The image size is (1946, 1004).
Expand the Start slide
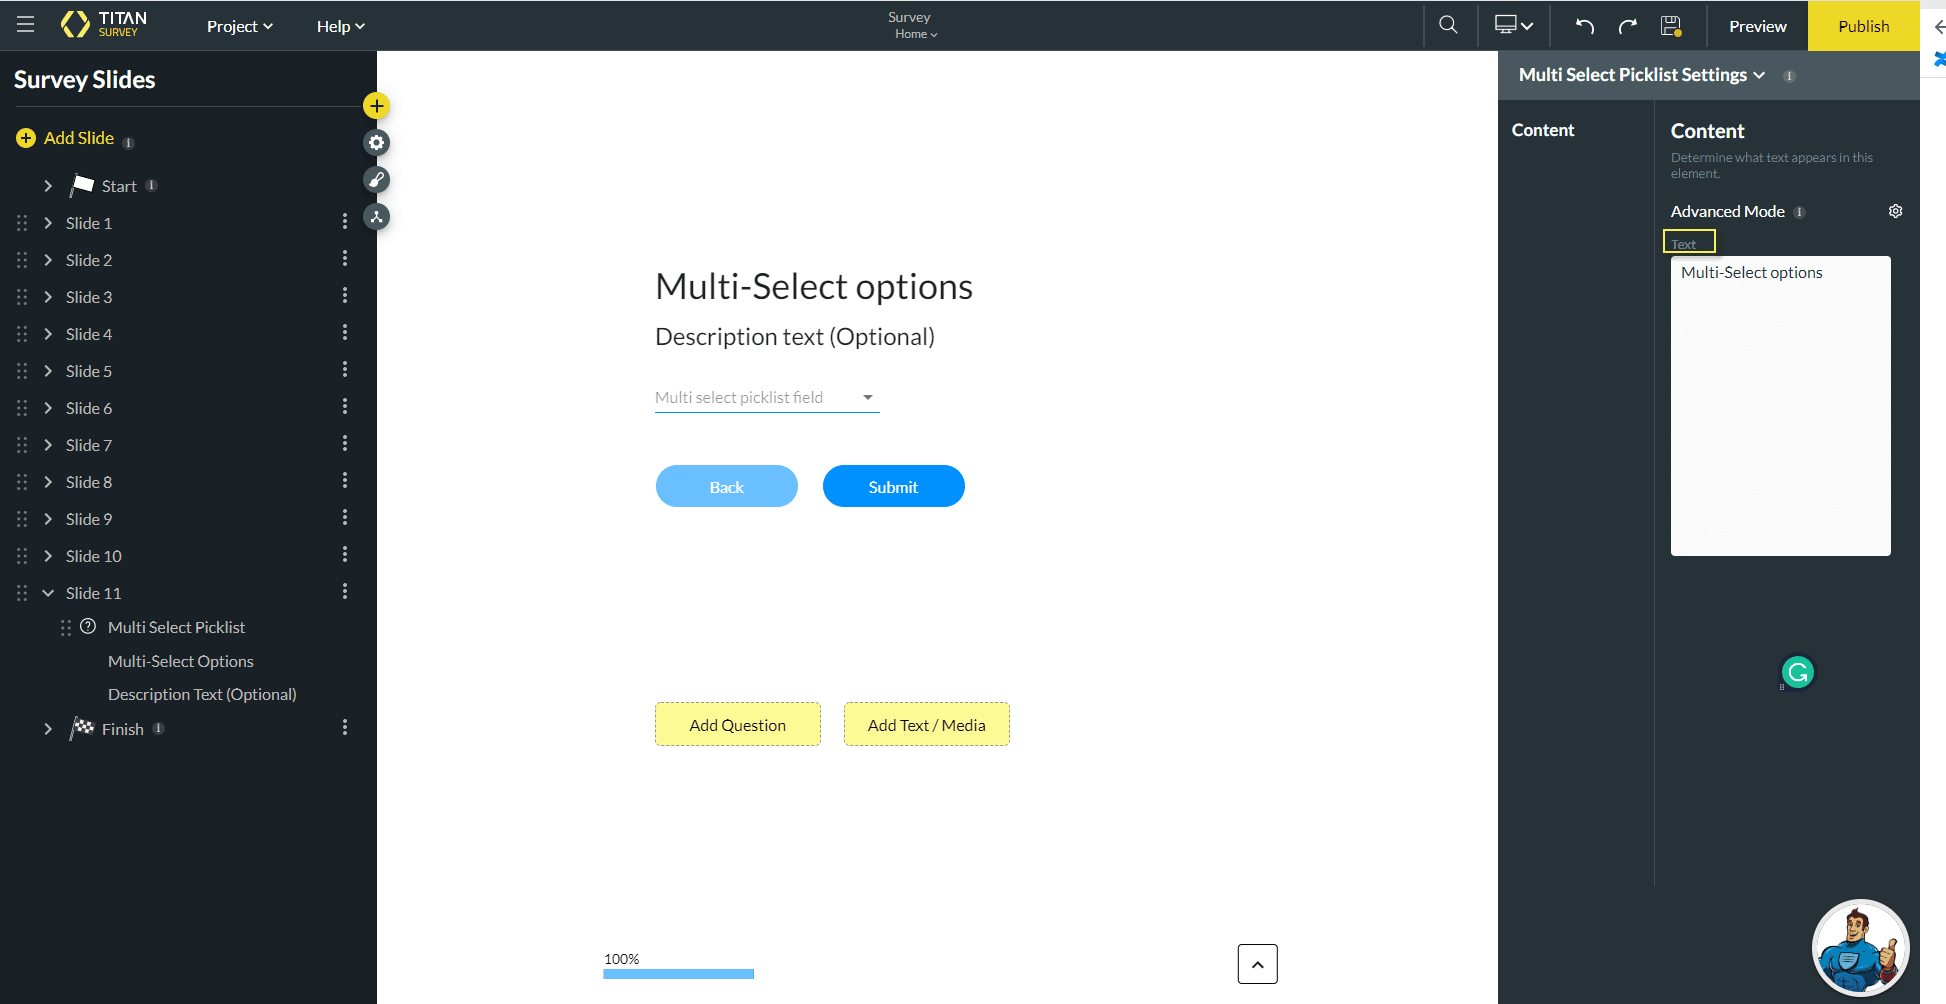click(48, 185)
